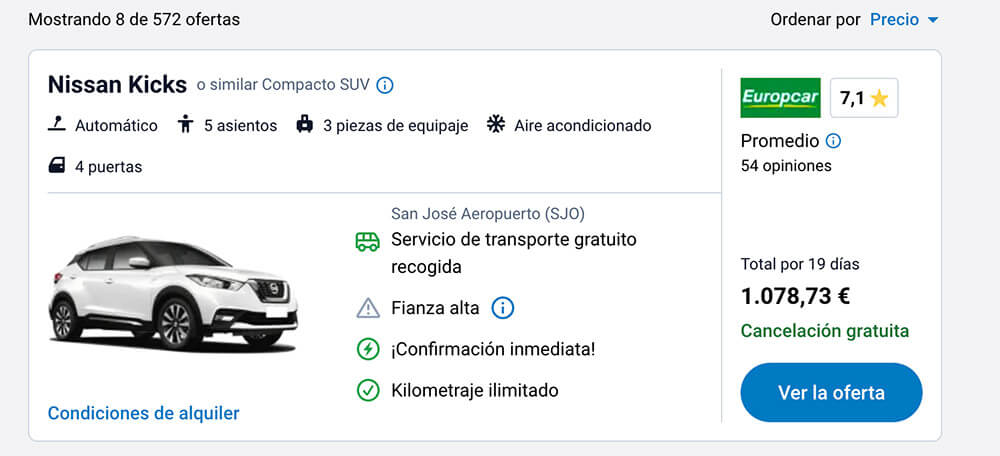Click the immediate confirmation lightning icon
Image resolution: width=1000 pixels, height=456 pixels.
(x=368, y=349)
